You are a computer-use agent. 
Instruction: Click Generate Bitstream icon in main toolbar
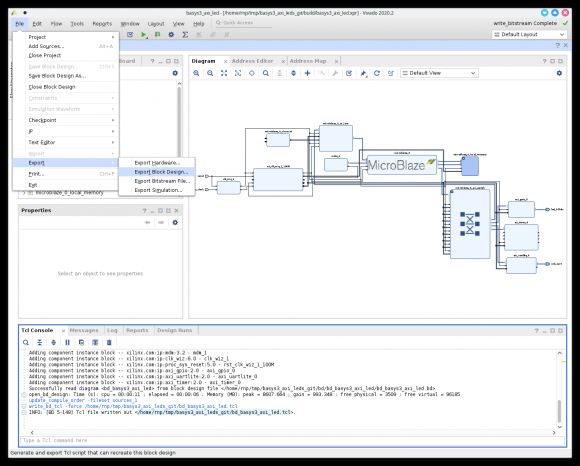[158, 34]
